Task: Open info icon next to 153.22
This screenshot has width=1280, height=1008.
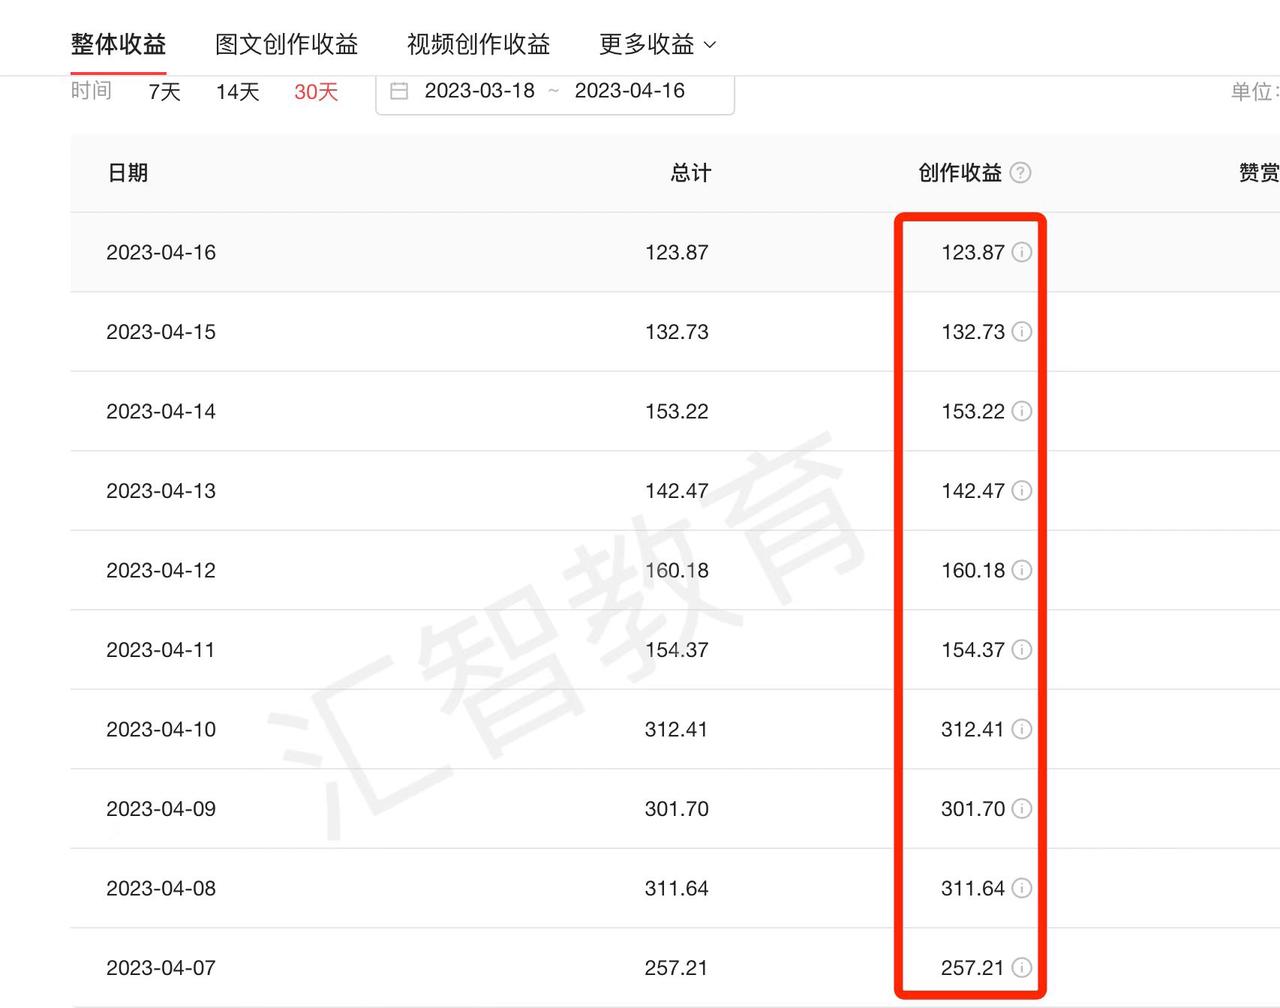Action: coord(1021,411)
